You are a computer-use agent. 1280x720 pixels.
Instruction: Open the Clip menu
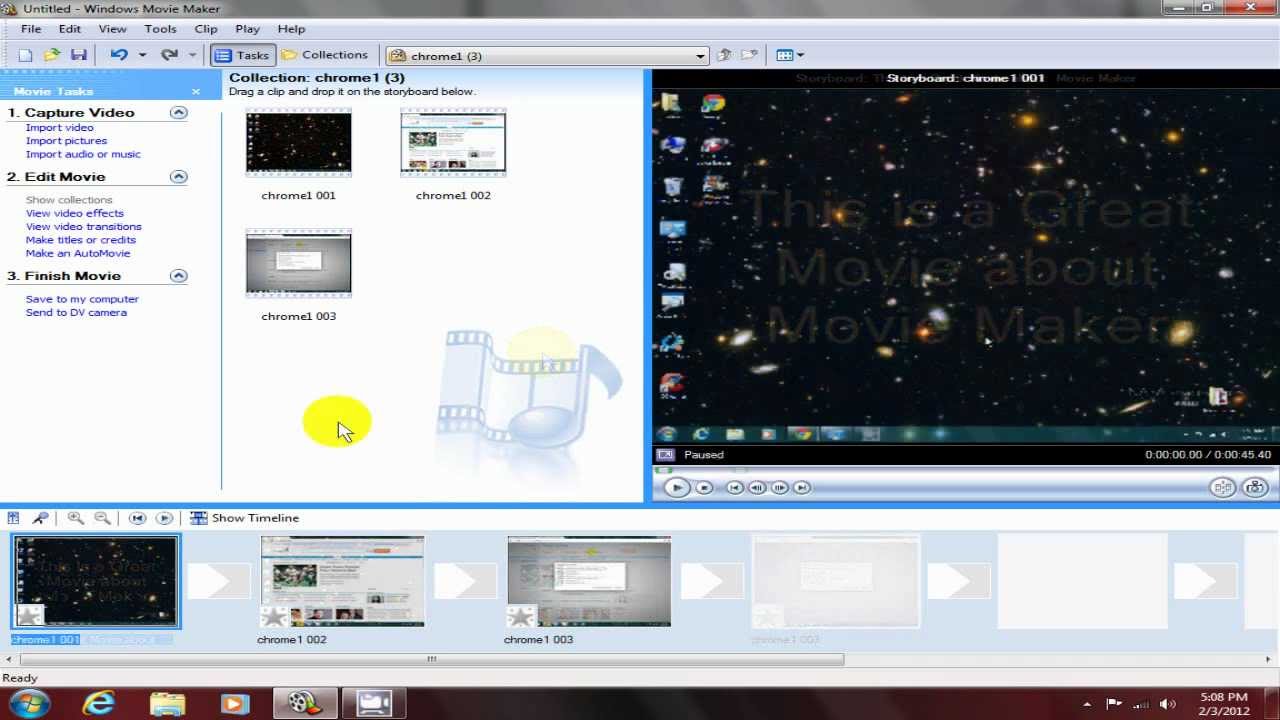(x=206, y=29)
